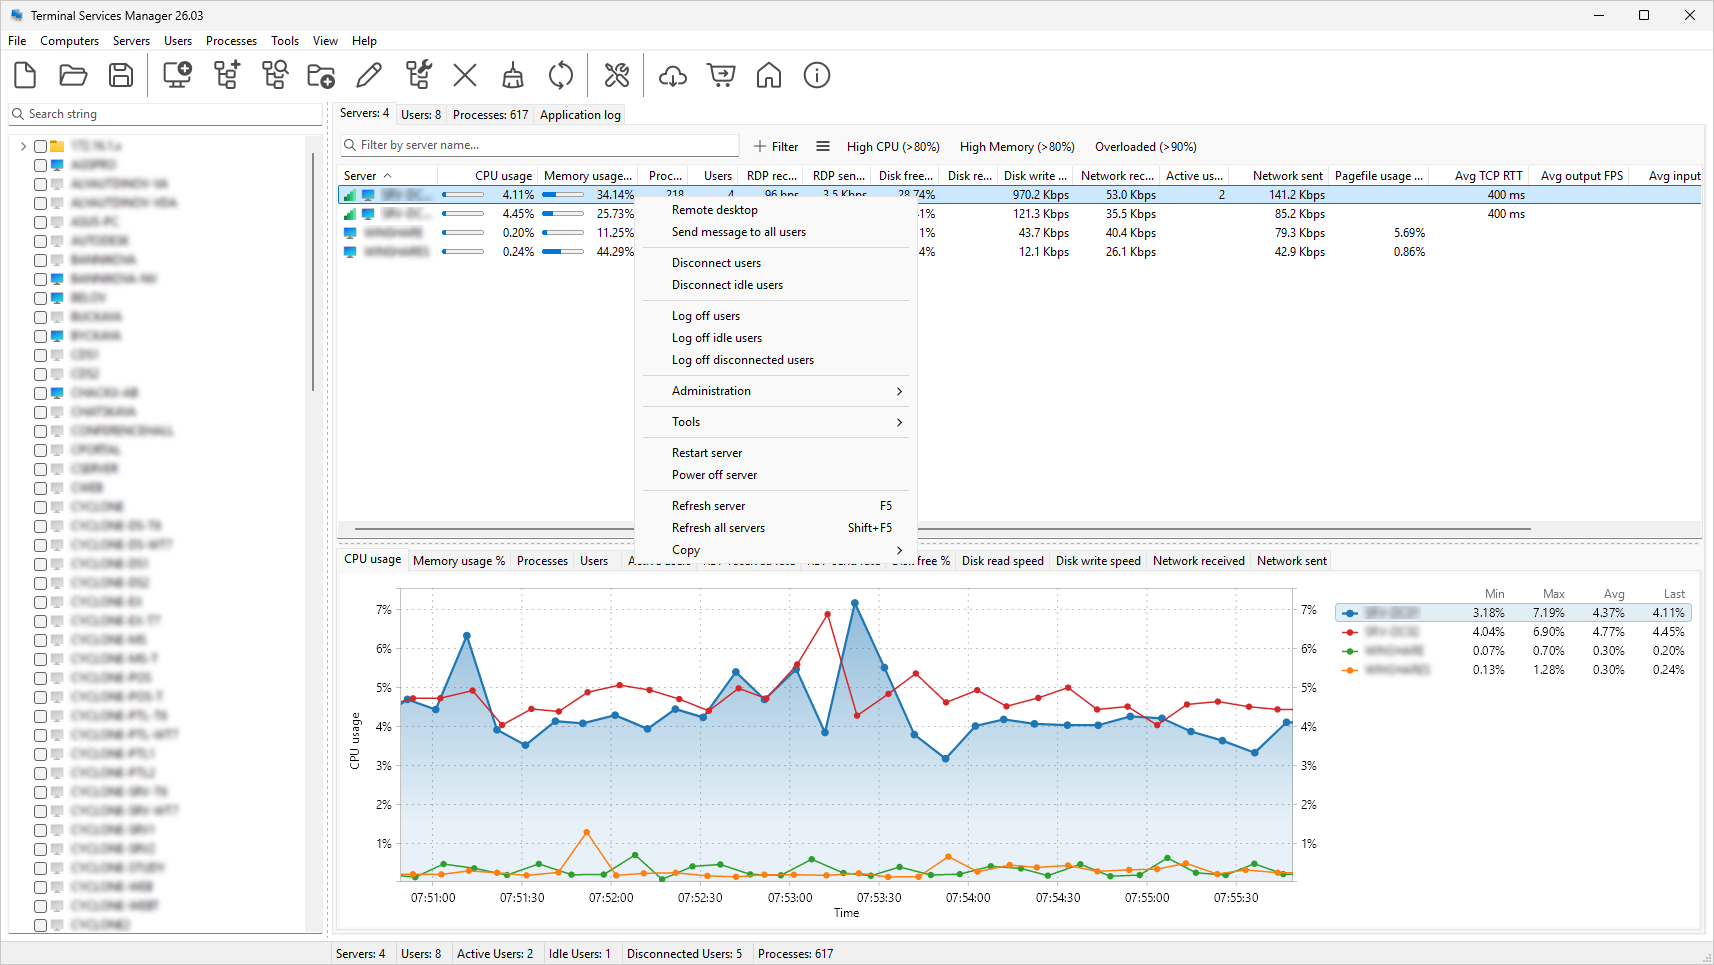Click the add folder toolbar icon
This screenshot has height=965, width=1714.
pyautogui.click(x=321, y=75)
